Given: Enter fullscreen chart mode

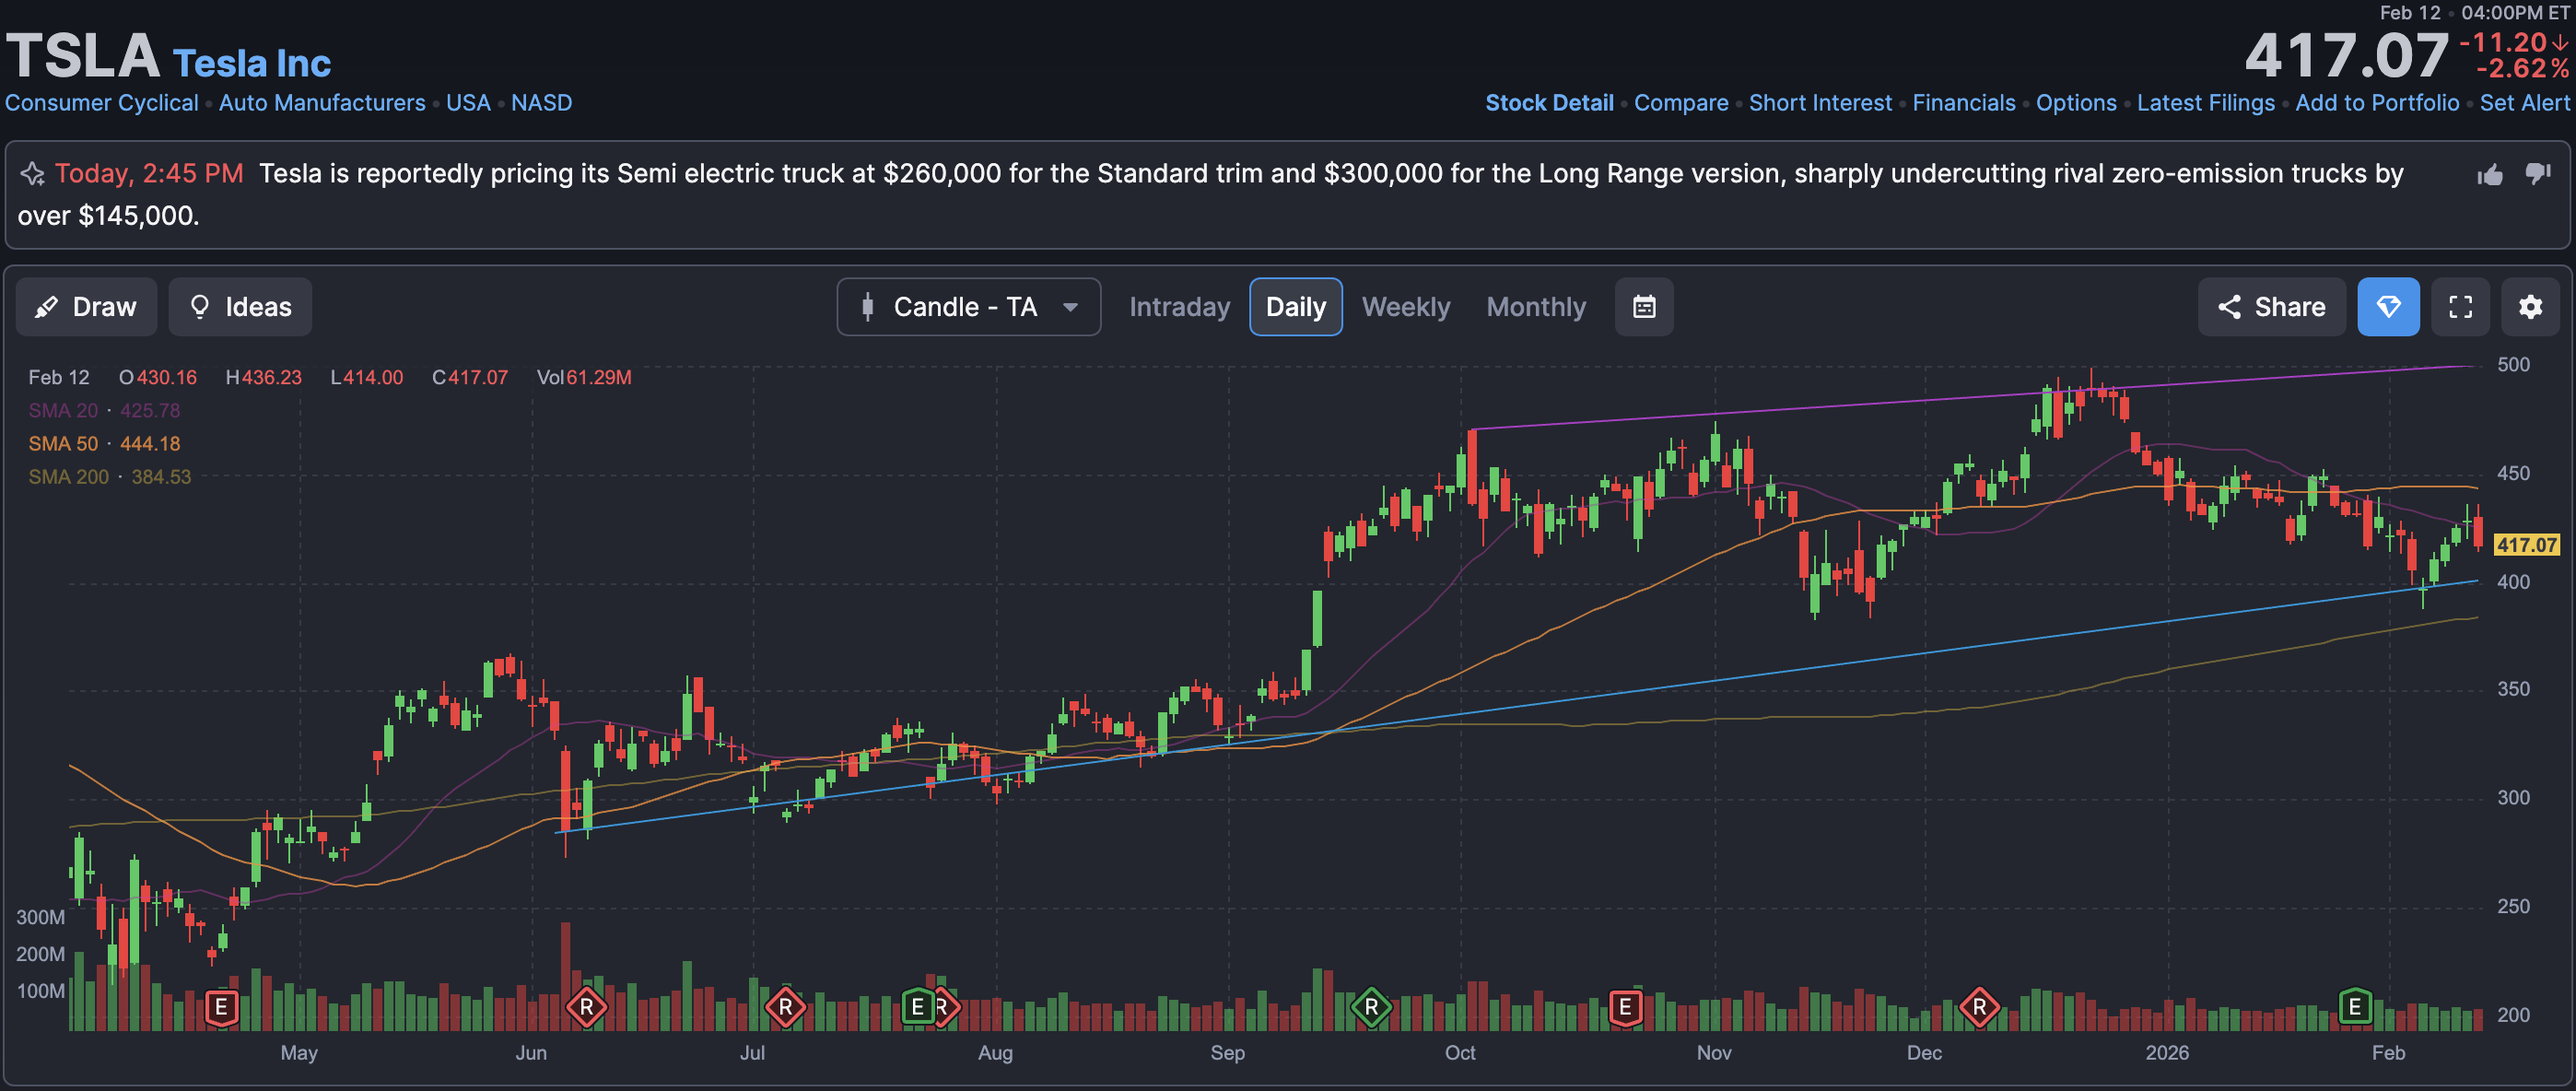Looking at the screenshot, I should click(2460, 307).
